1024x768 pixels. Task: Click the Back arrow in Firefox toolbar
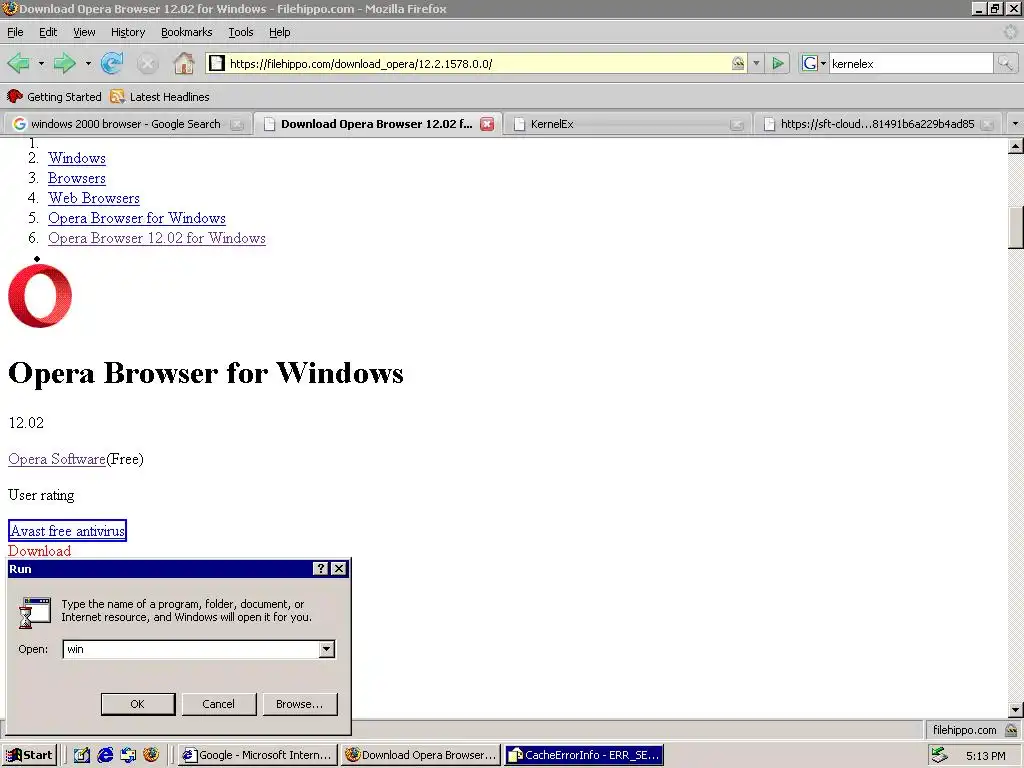click(x=18, y=63)
